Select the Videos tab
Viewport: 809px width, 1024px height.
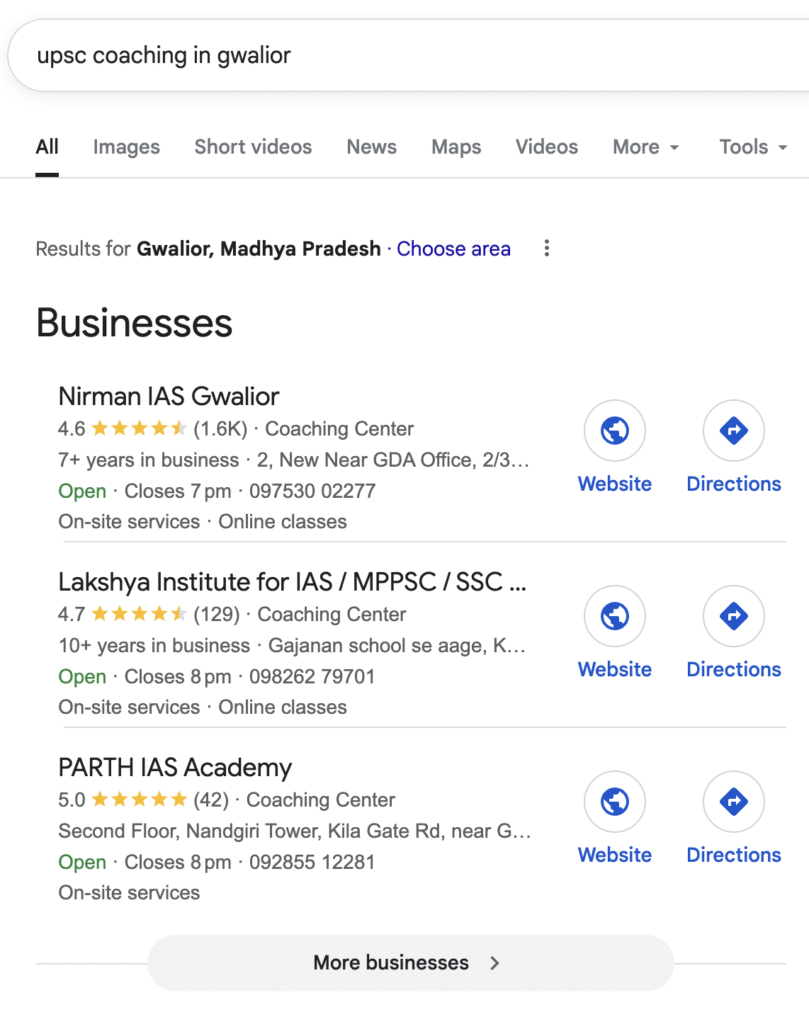[x=546, y=147]
